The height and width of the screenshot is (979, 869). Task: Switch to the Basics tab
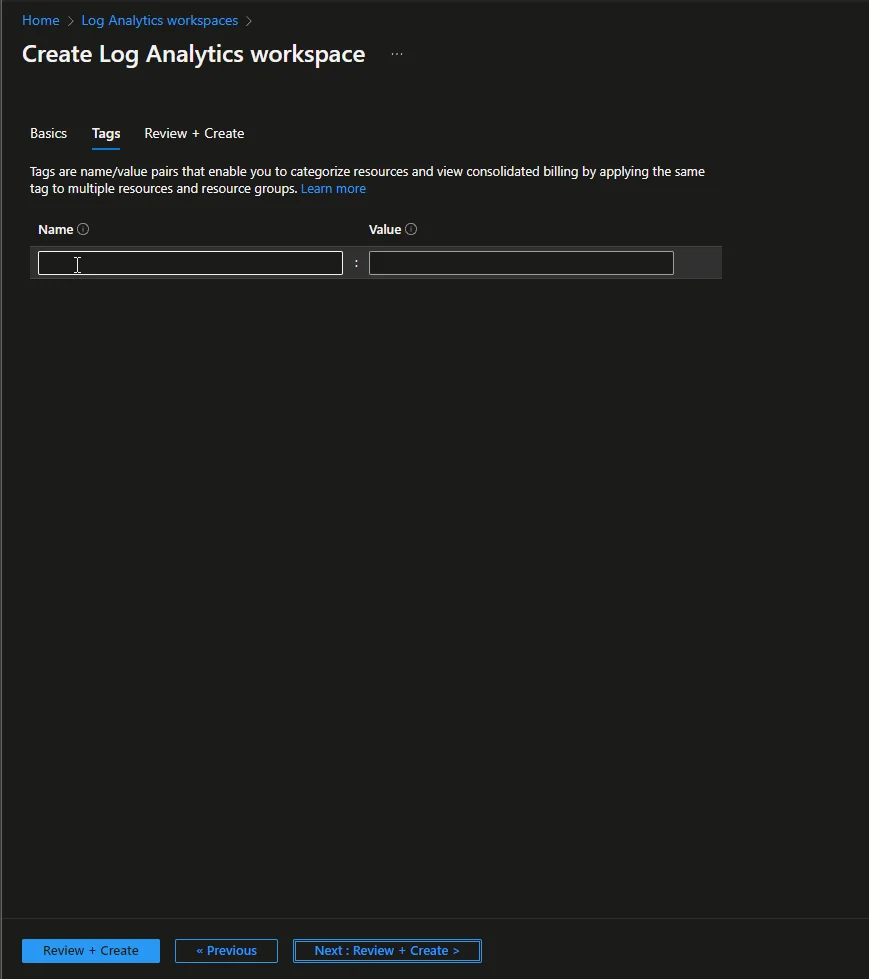[x=49, y=134]
